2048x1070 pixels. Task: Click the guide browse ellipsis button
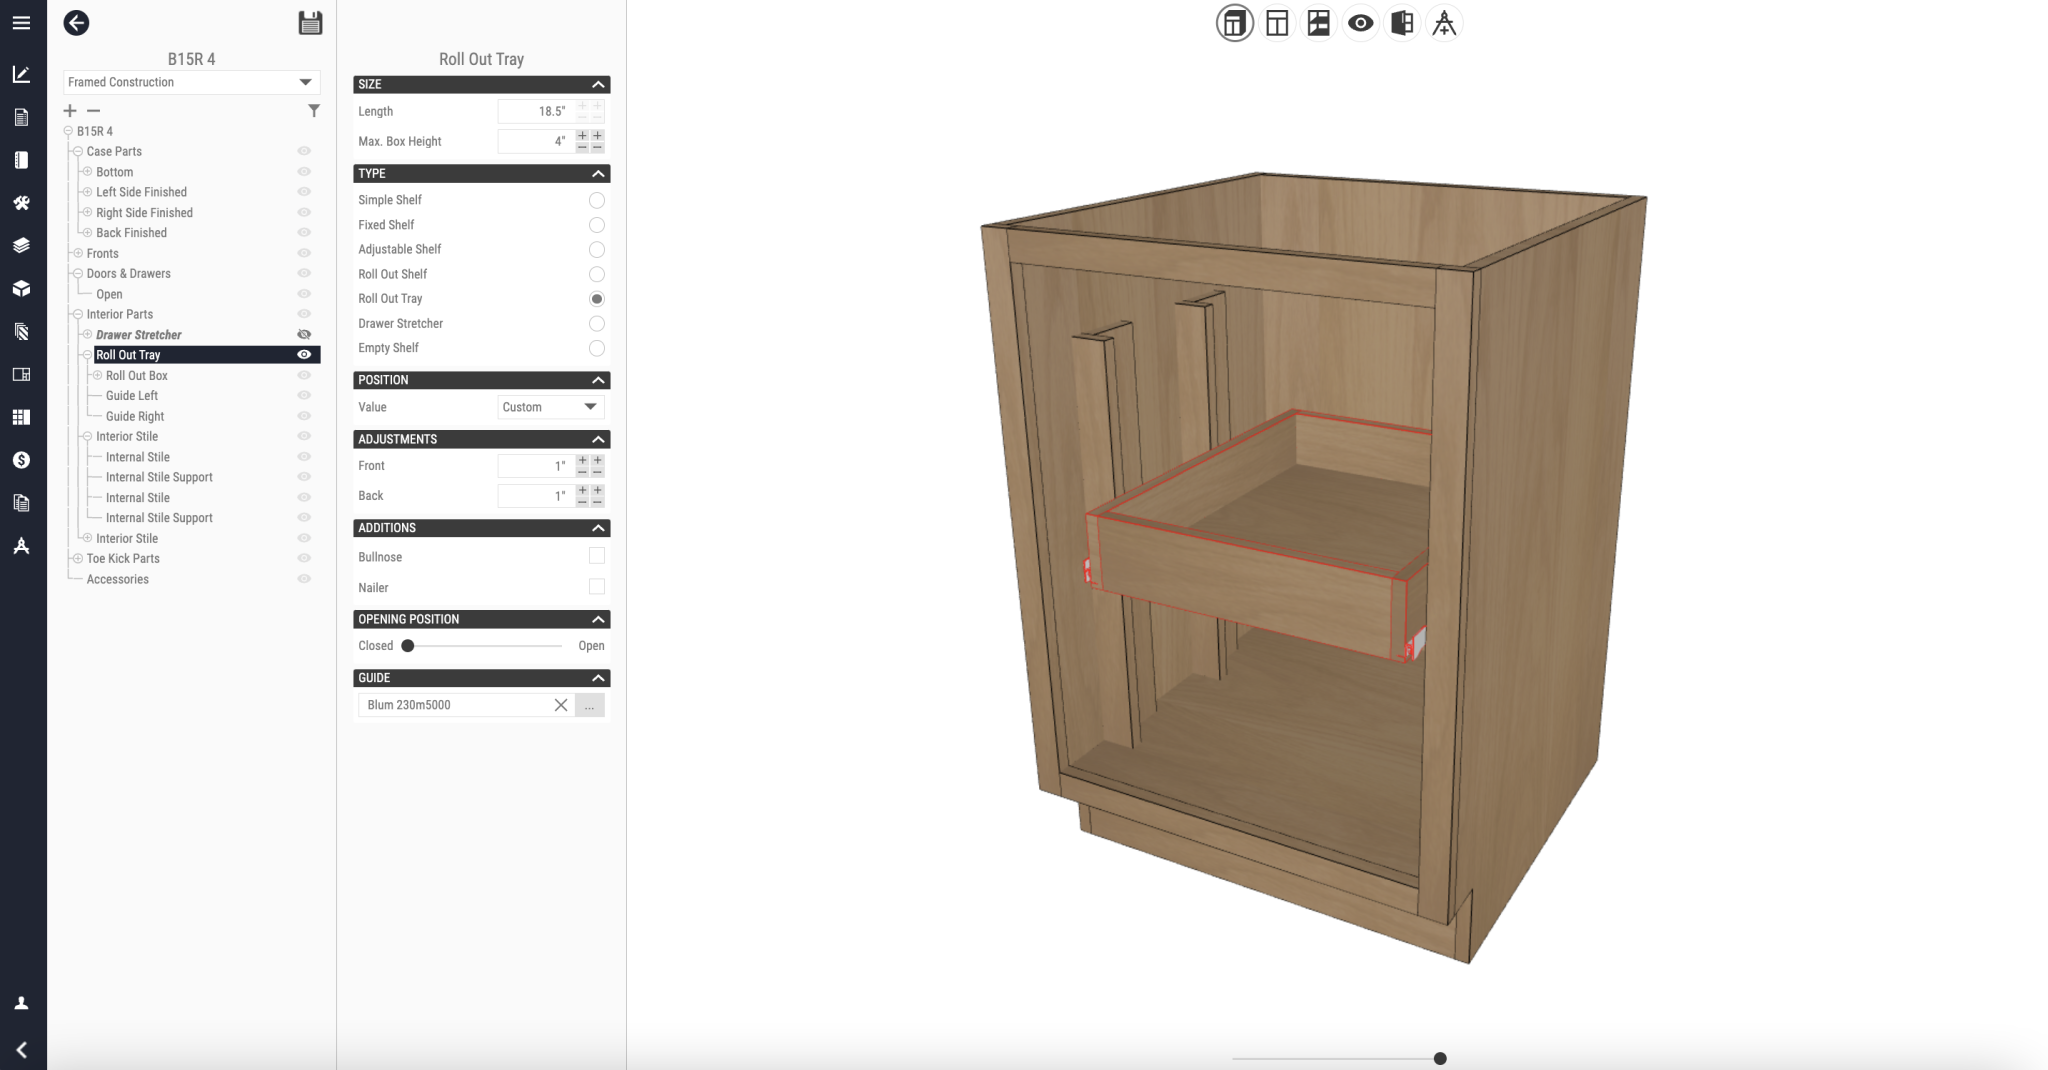click(x=590, y=705)
